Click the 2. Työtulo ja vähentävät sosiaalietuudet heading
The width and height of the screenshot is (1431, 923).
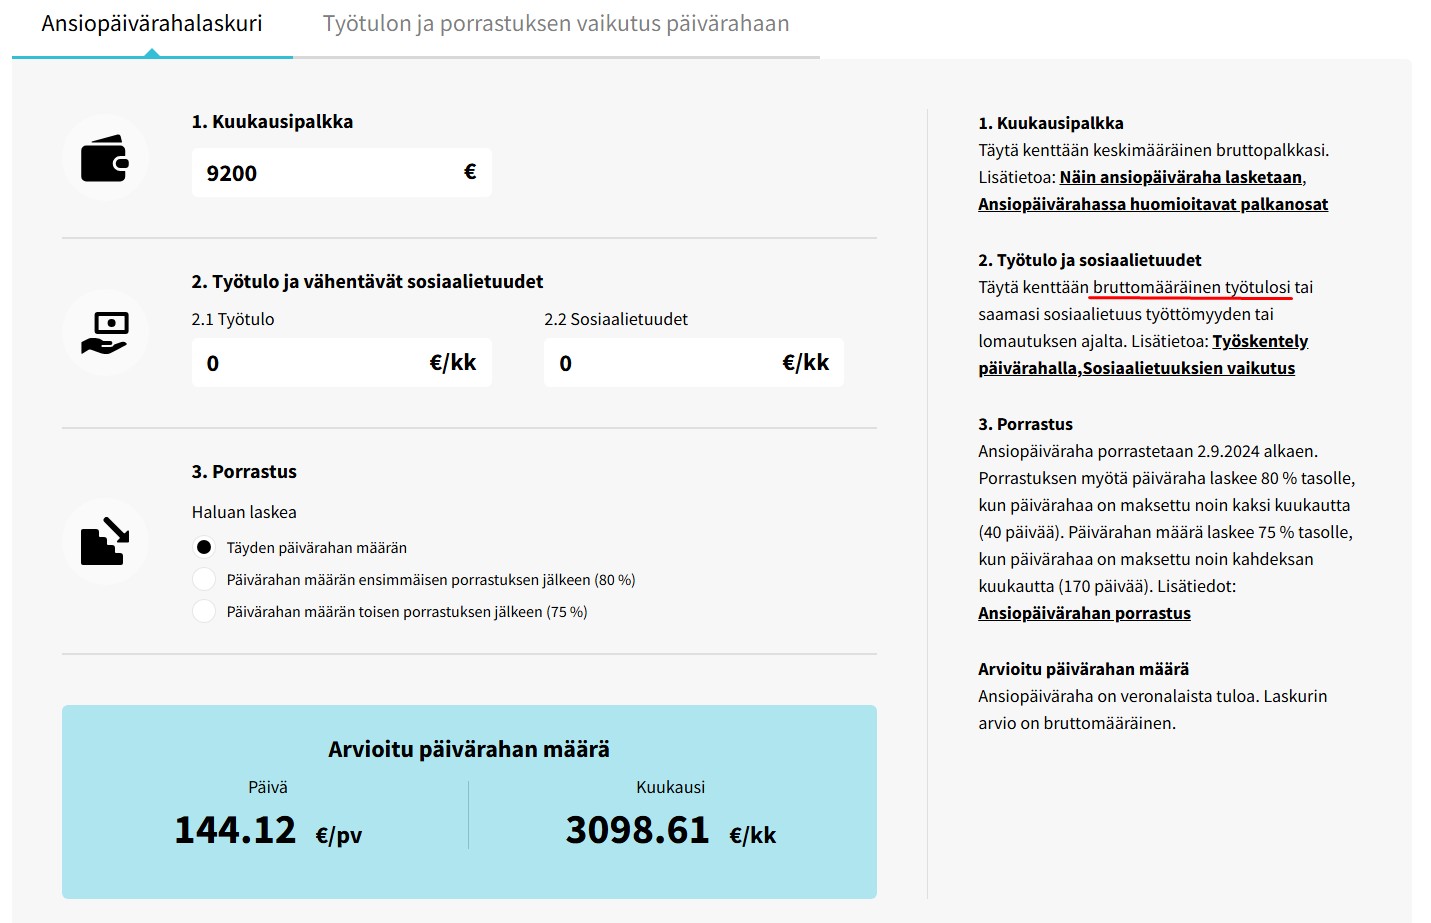click(367, 281)
